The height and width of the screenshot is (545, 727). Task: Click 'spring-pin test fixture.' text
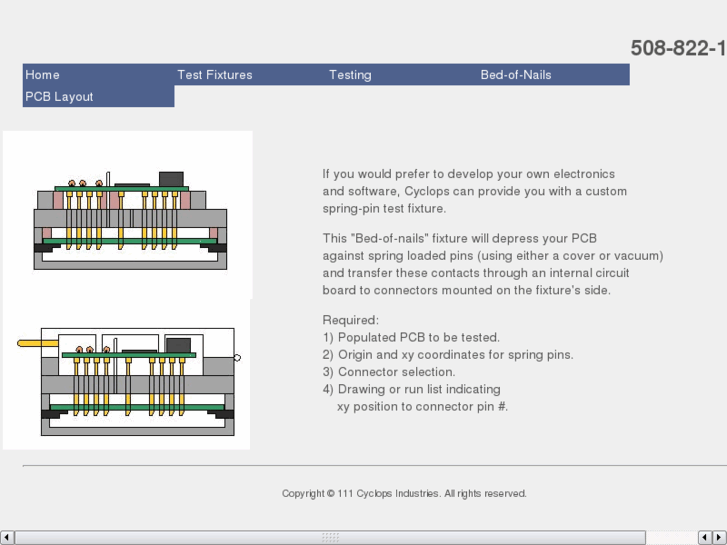pos(384,209)
